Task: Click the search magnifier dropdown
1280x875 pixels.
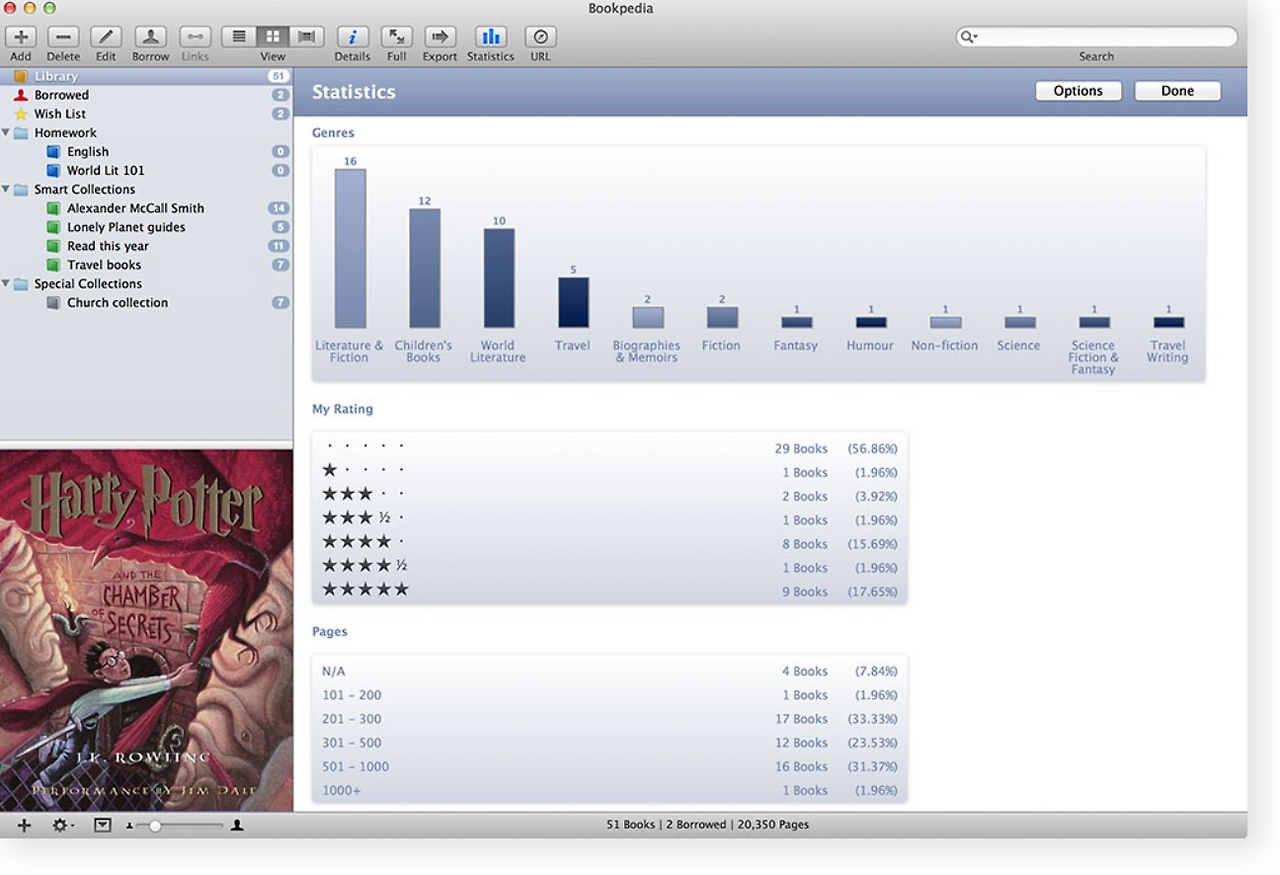Action: [968, 37]
